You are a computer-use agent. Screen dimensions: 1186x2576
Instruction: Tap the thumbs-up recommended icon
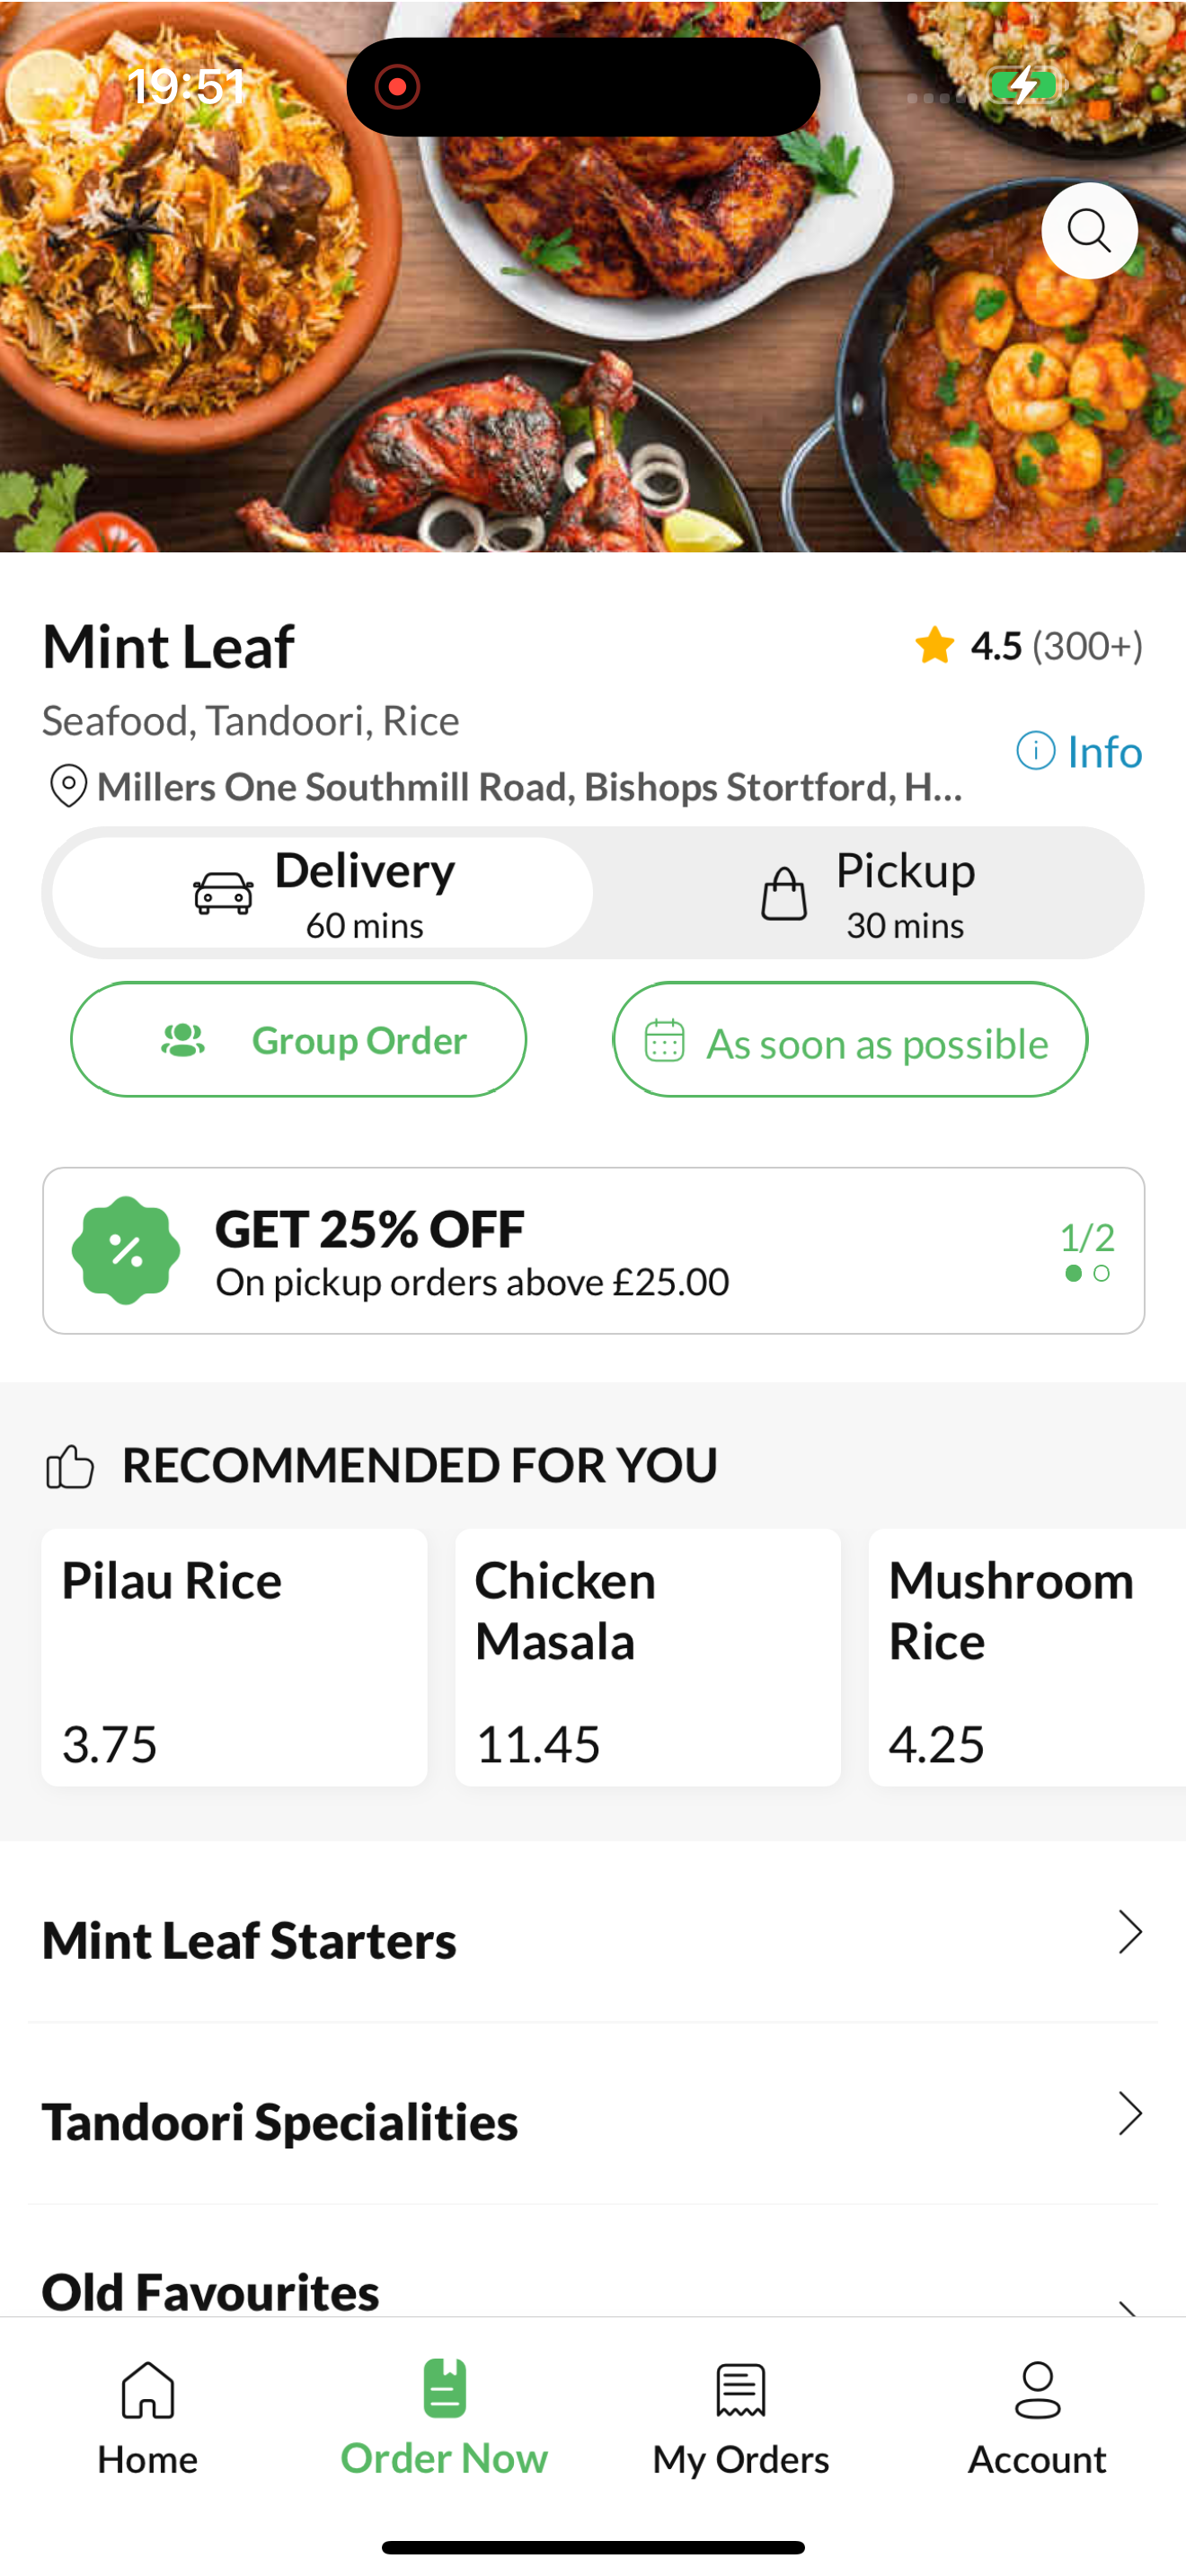coord(69,1467)
